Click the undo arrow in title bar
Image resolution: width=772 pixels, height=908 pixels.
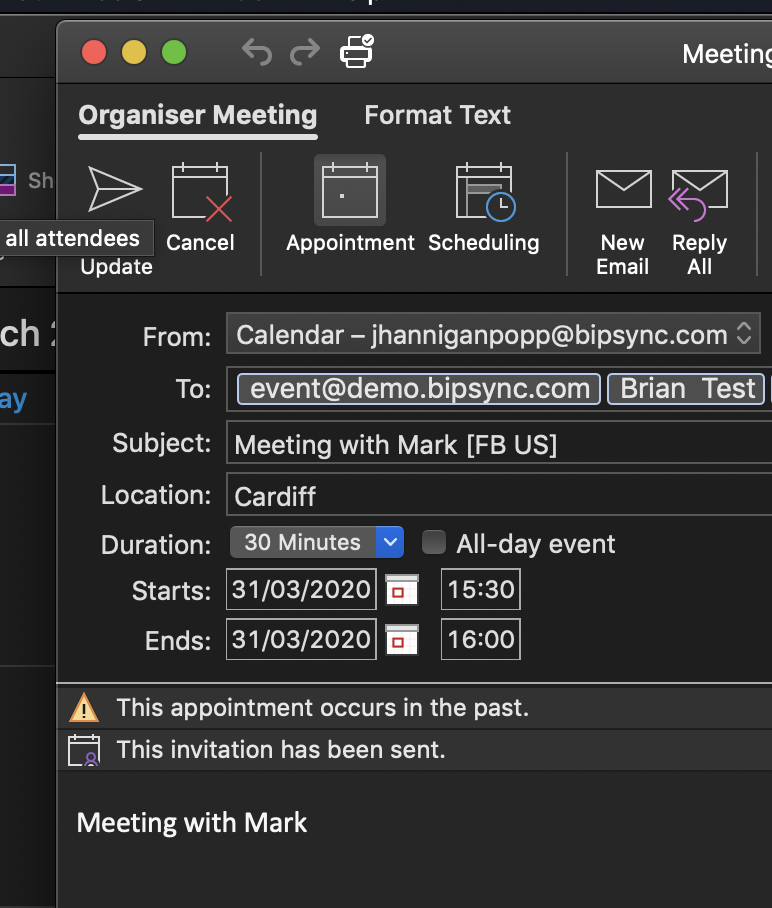pos(257,52)
